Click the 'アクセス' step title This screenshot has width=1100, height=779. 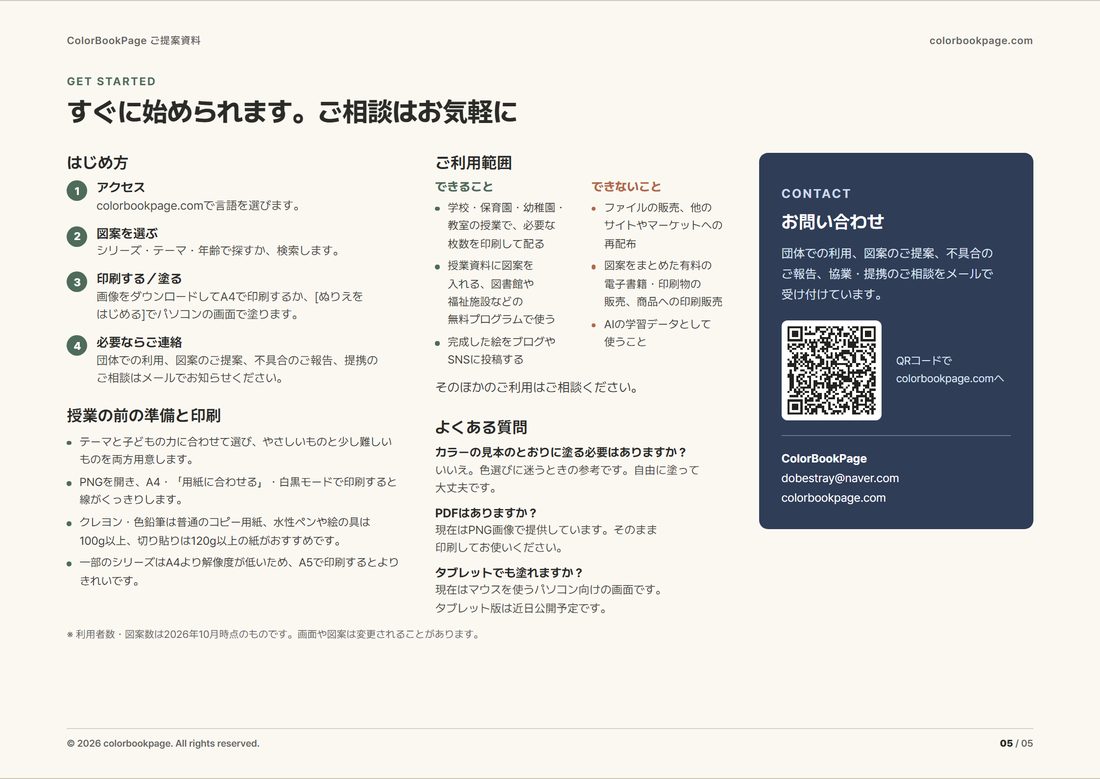click(x=121, y=187)
